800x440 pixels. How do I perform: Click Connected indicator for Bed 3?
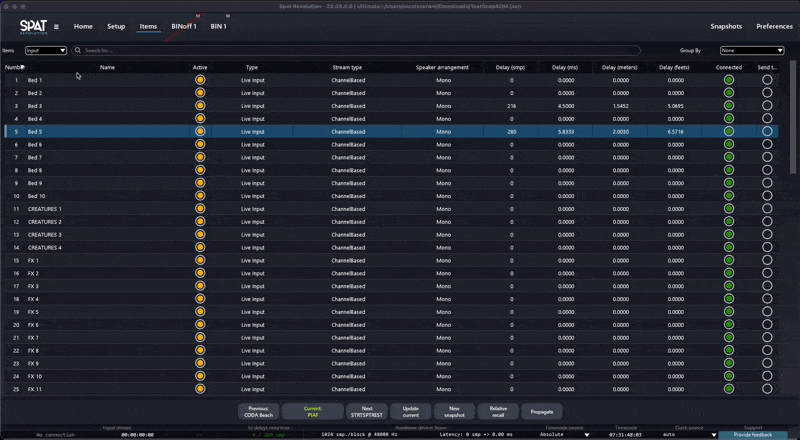[x=729, y=106]
